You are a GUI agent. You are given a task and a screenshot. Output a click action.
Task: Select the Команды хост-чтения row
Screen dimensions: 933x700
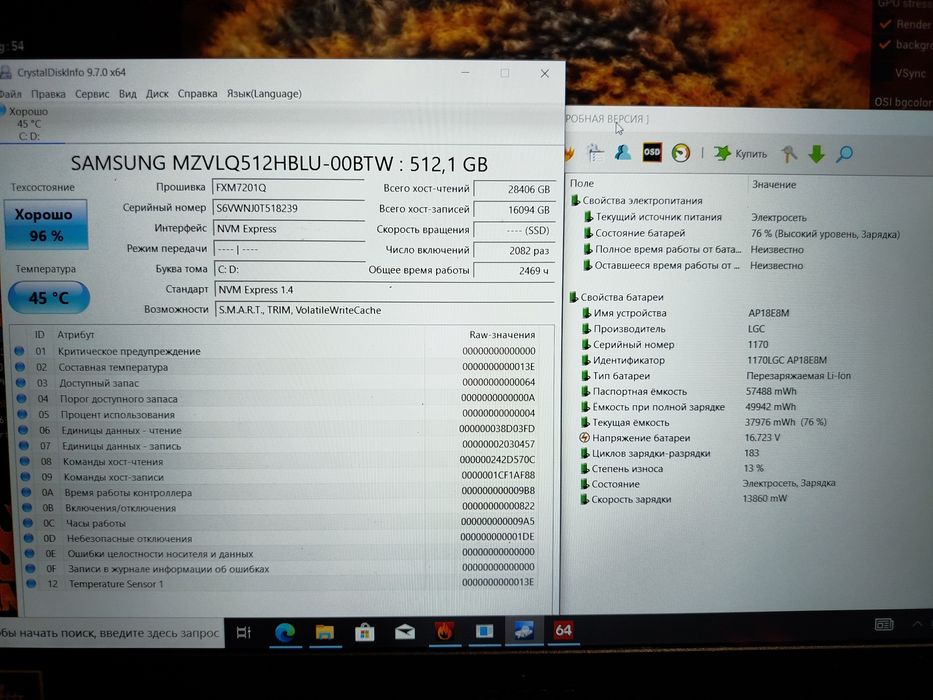pos(277,461)
